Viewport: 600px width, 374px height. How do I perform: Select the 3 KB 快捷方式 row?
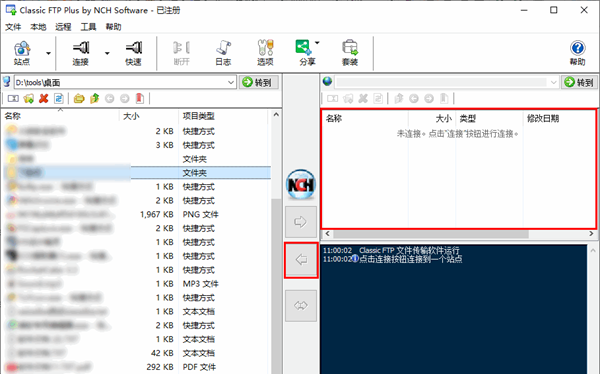(x=136, y=145)
